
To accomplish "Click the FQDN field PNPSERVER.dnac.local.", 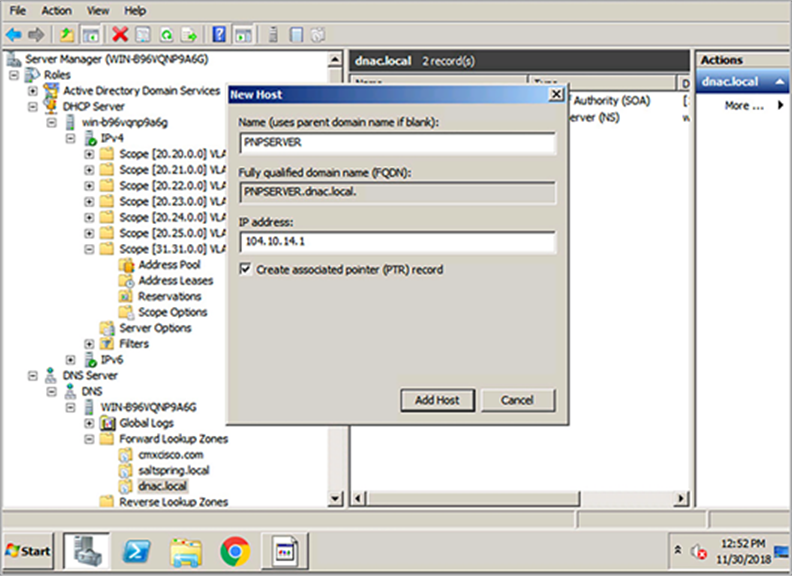I will pyautogui.click(x=398, y=192).
